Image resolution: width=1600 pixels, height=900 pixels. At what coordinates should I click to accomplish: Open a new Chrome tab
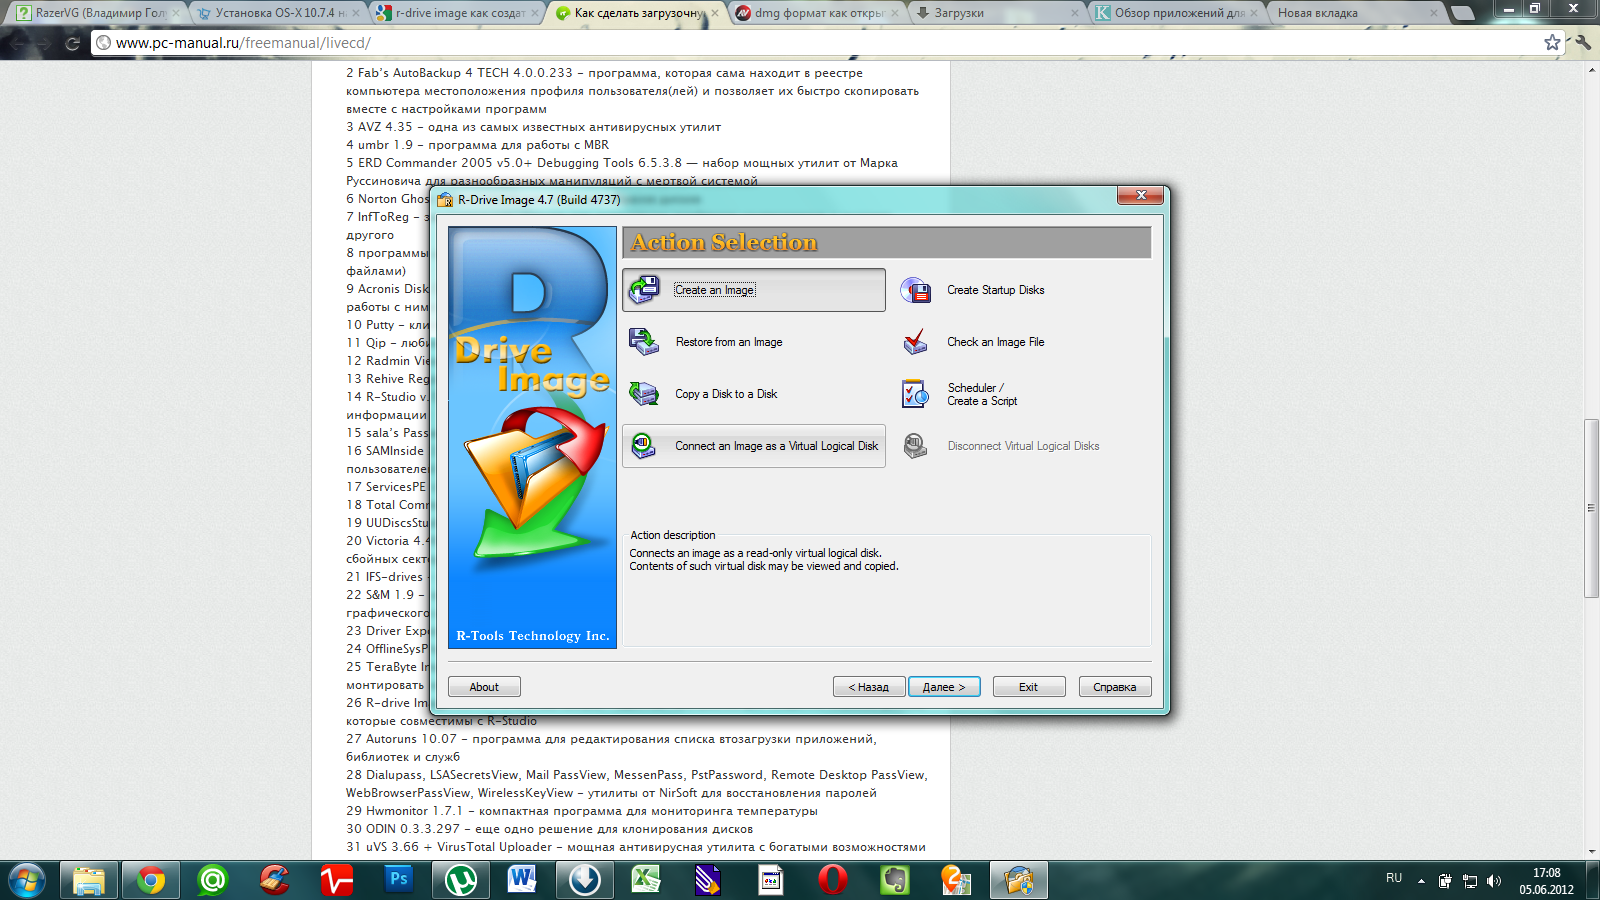click(x=1463, y=13)
